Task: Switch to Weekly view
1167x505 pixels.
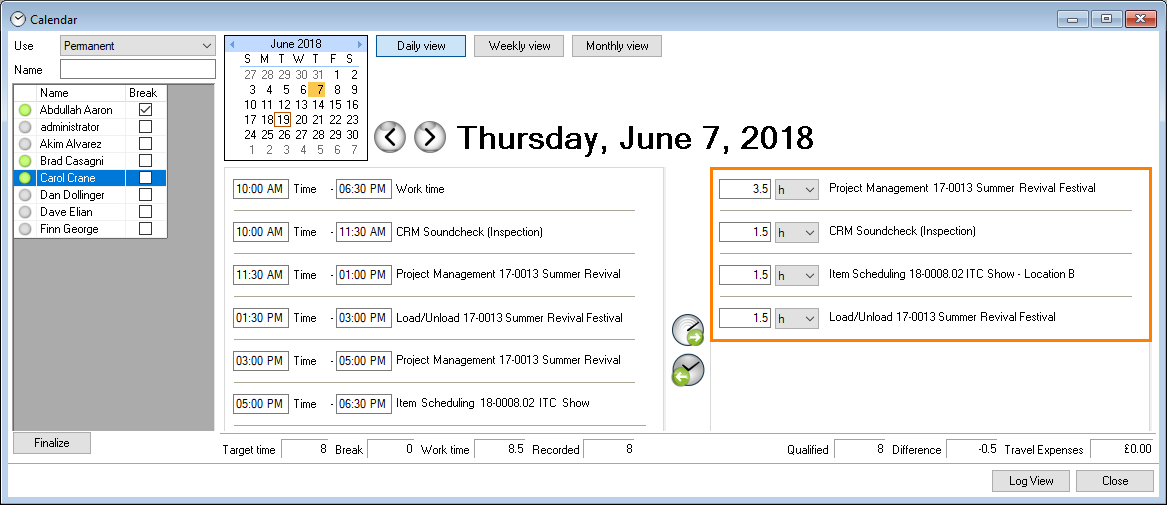Action: [519, 46]
